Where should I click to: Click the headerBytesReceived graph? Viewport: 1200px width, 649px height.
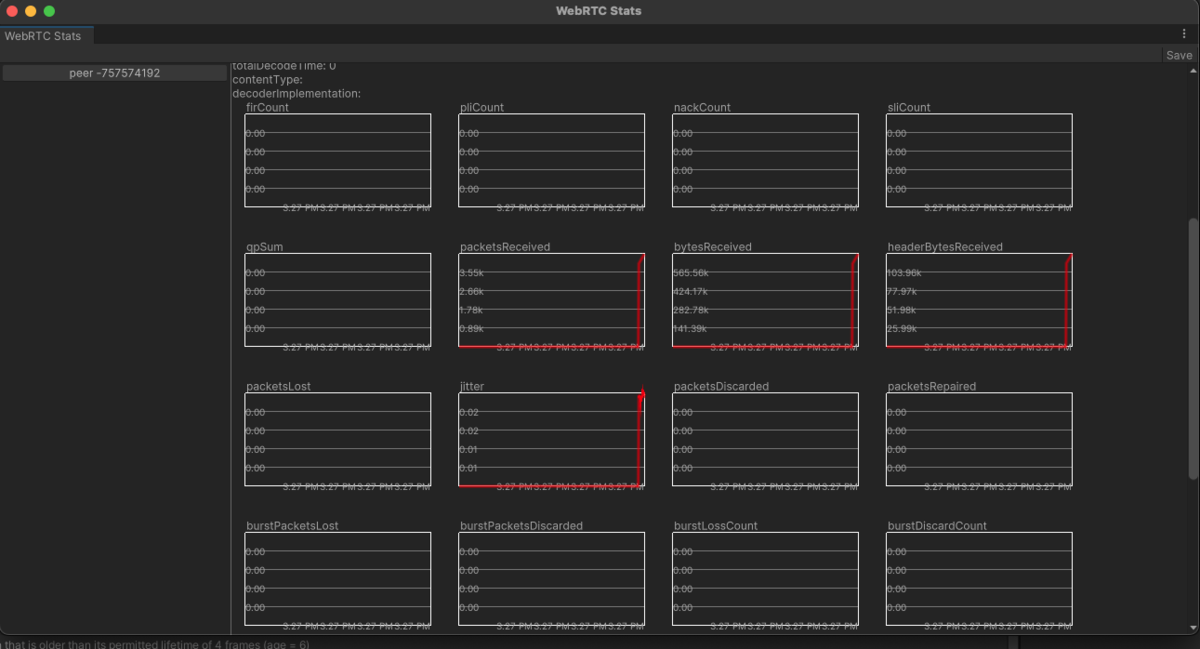[980, 300]
